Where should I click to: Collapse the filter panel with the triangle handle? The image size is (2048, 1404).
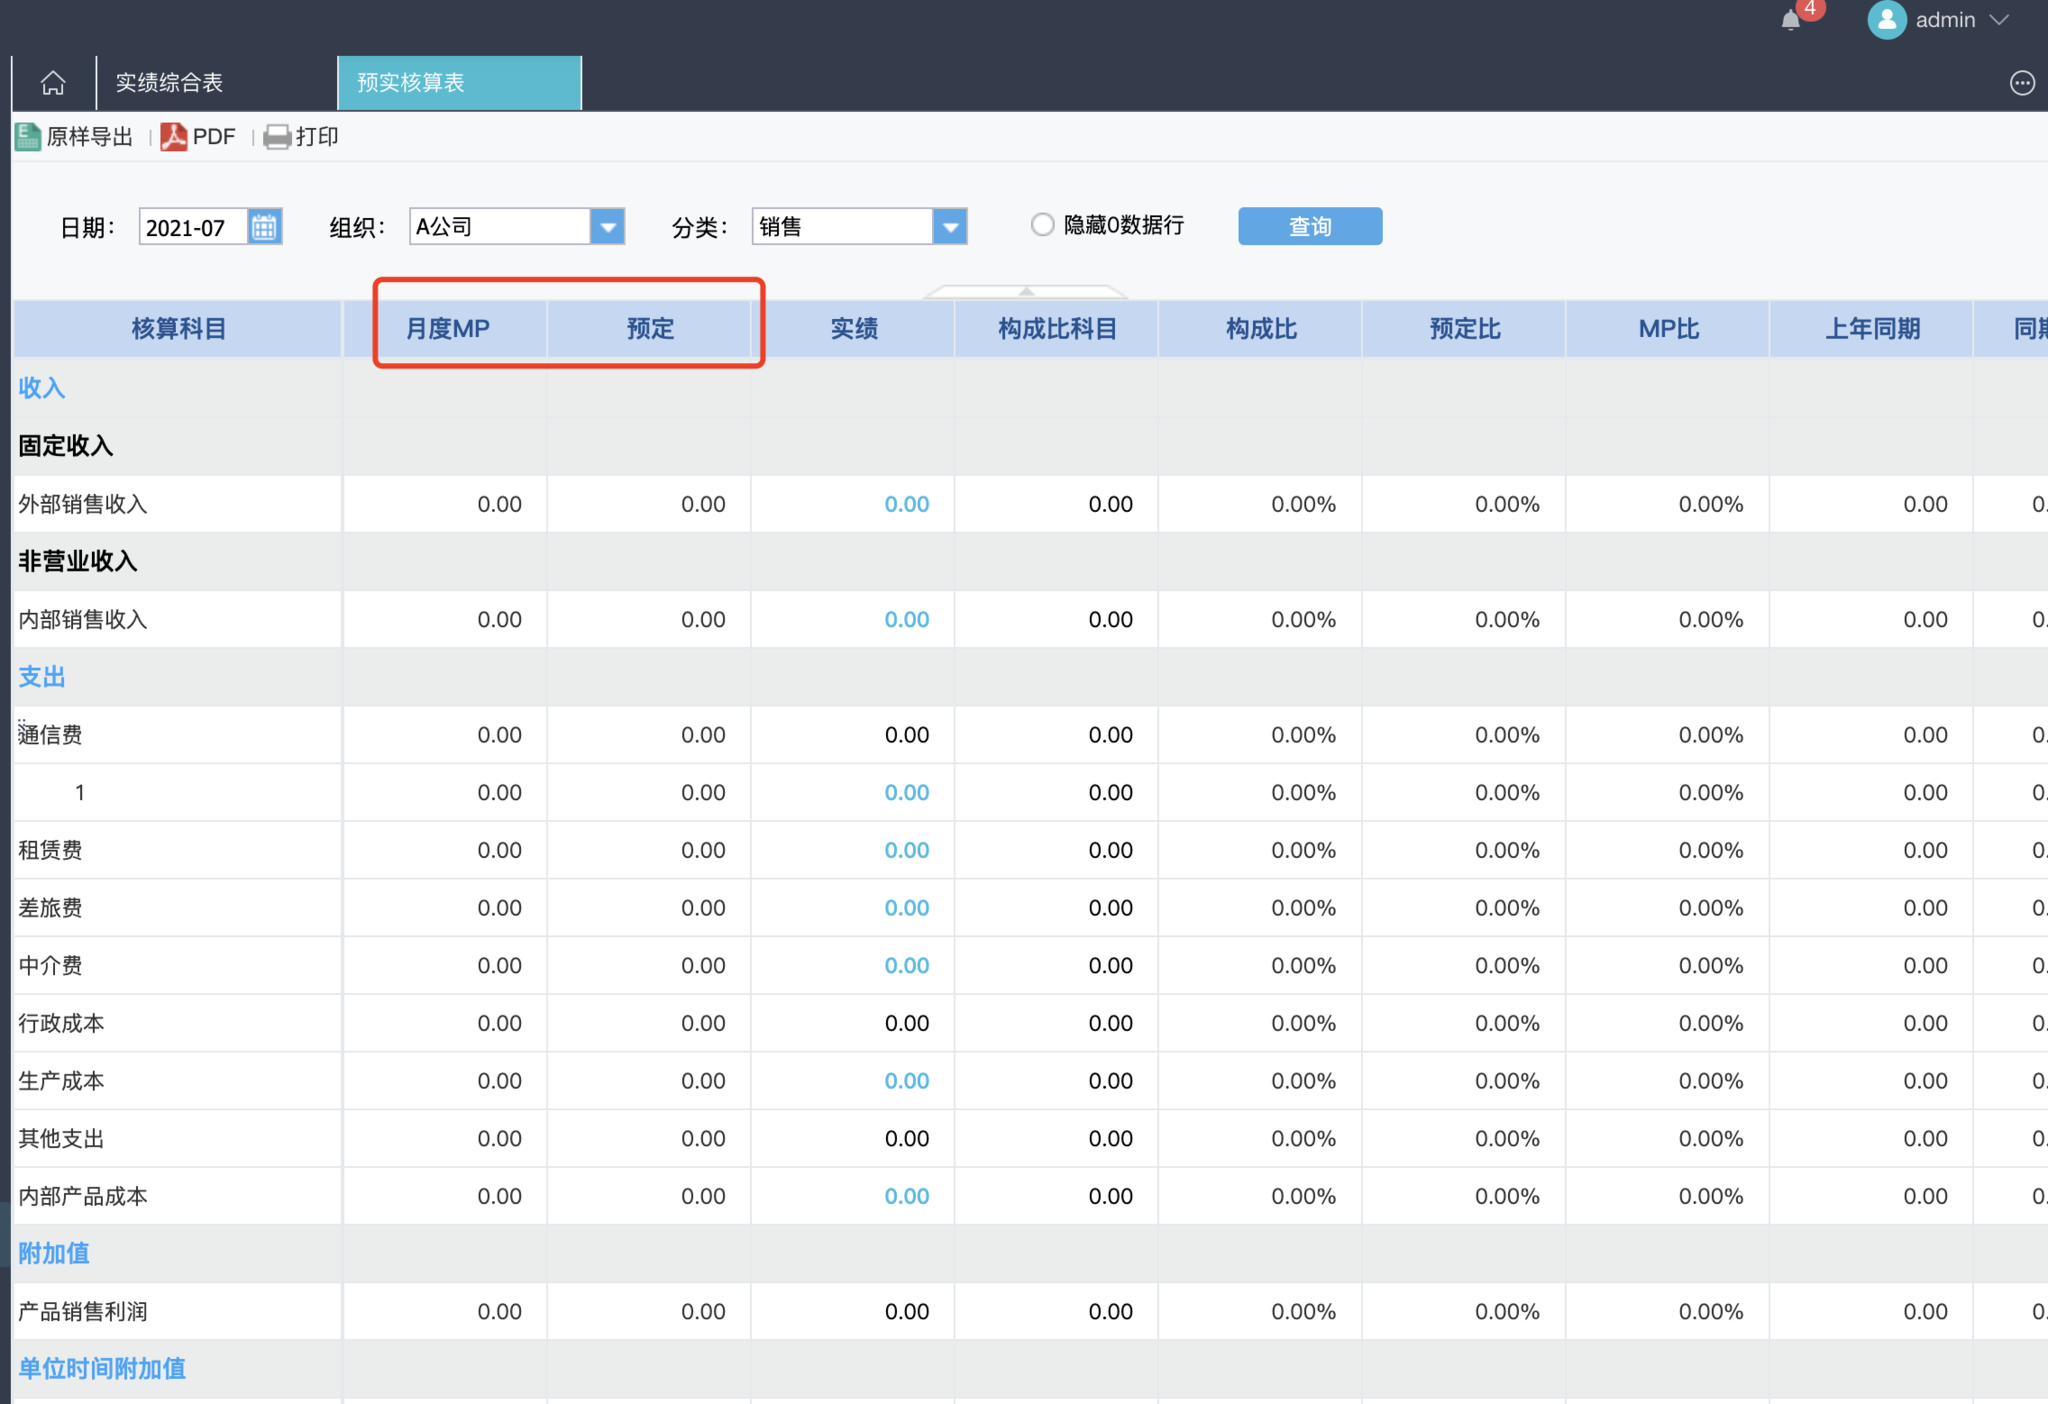(1026, 291)
